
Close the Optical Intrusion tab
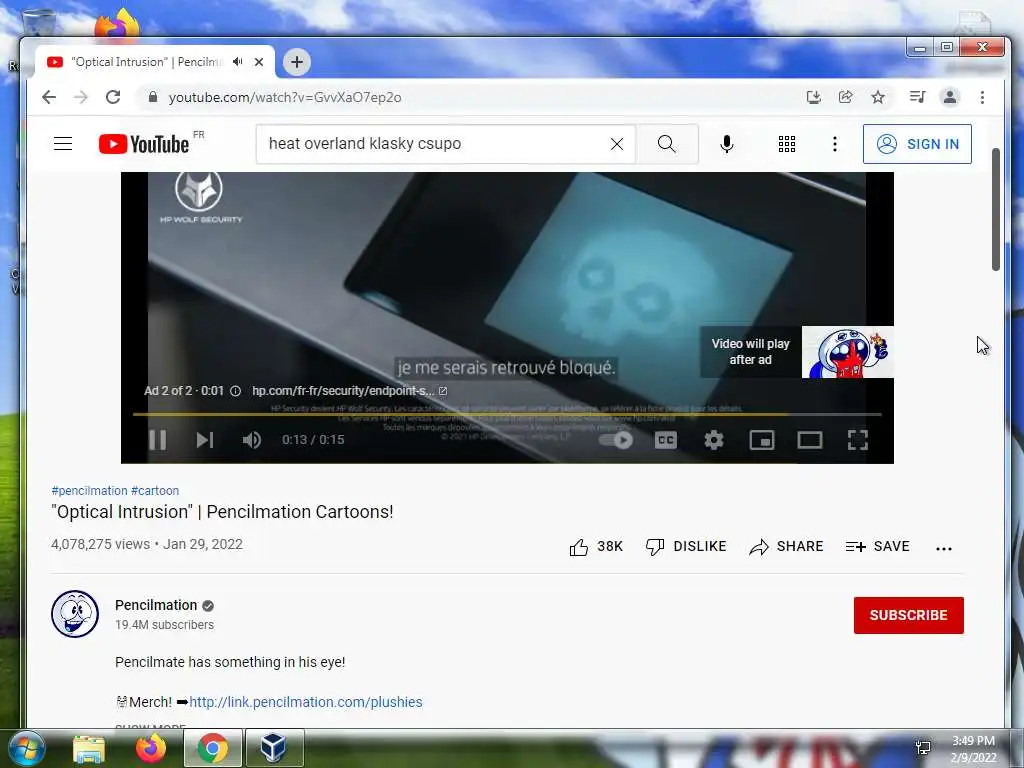(x=259, y=62)
